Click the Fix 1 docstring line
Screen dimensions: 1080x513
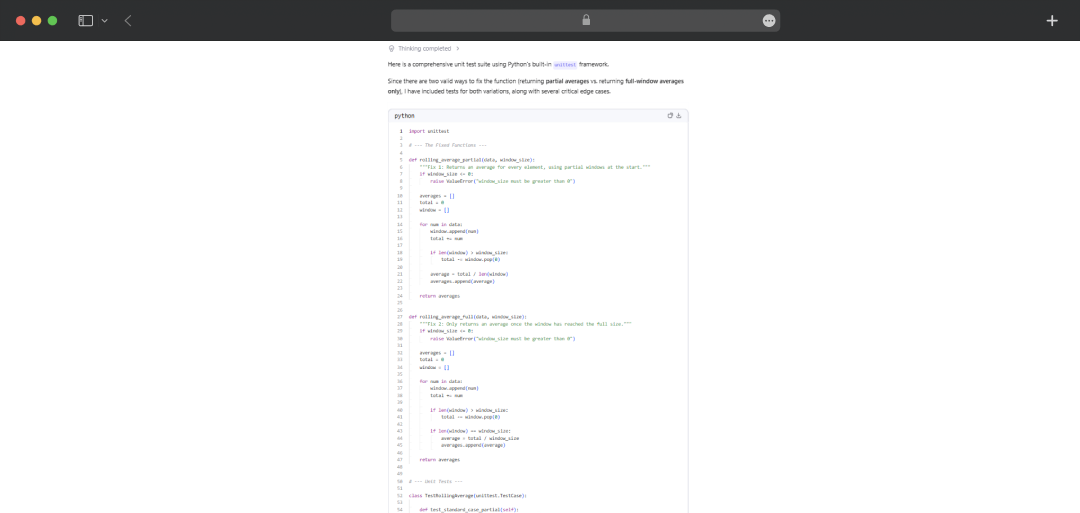[x=534, y=167]
